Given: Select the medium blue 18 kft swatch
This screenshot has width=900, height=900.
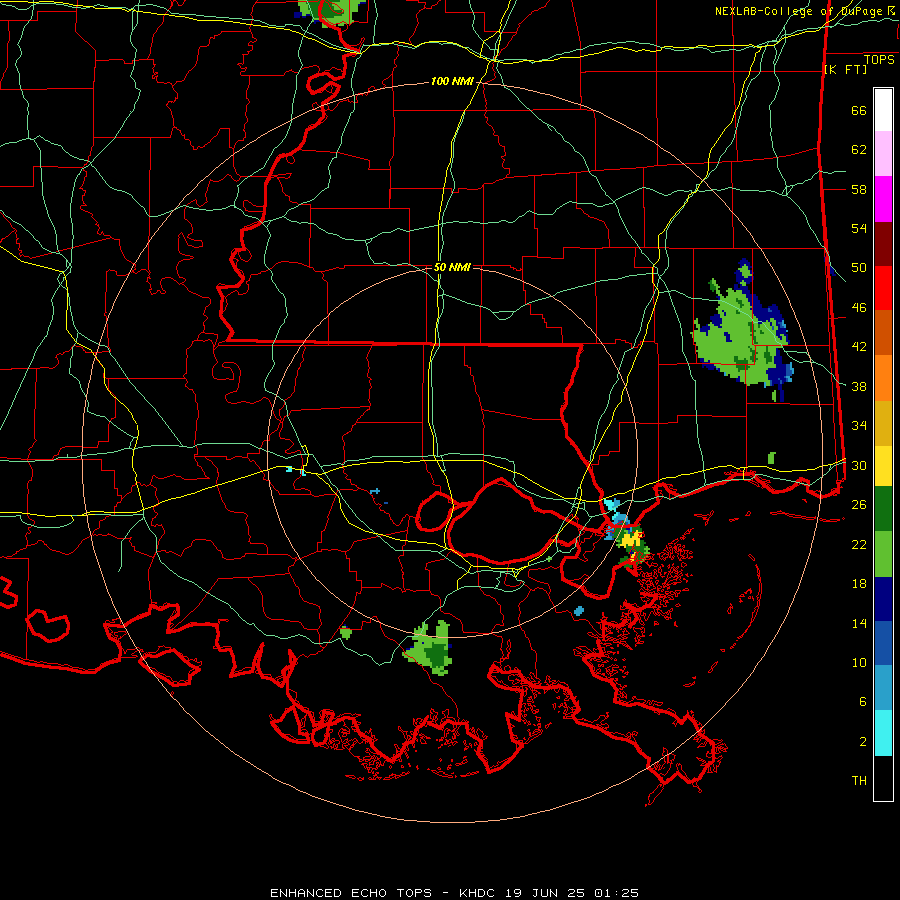Looking at the screenshot, I should click(x=883, y=643).
